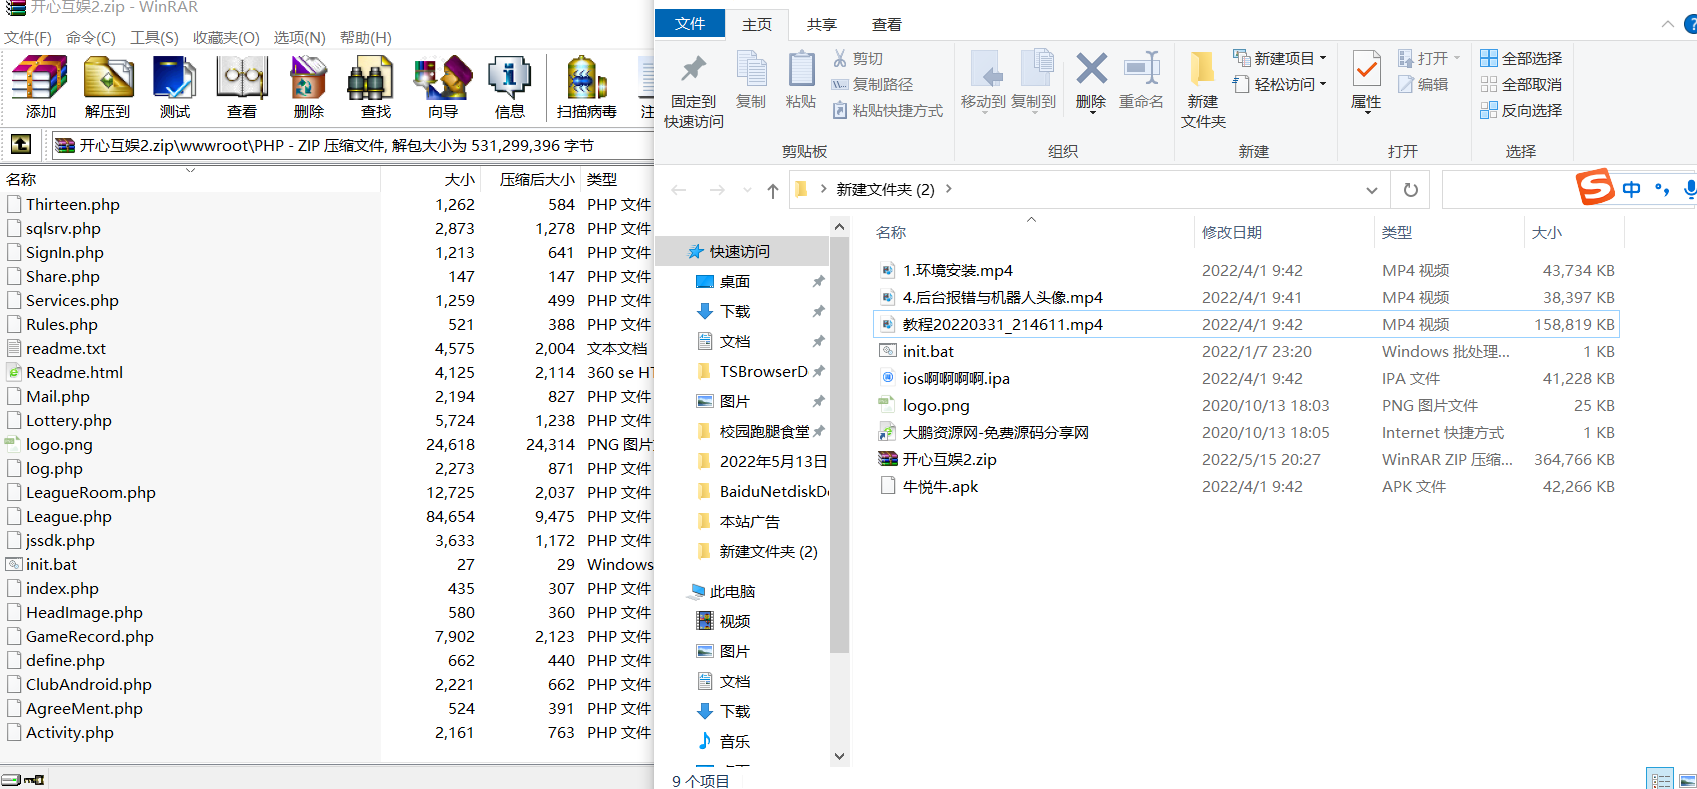Go up one folder level in WinRAR

coord(21,144)
